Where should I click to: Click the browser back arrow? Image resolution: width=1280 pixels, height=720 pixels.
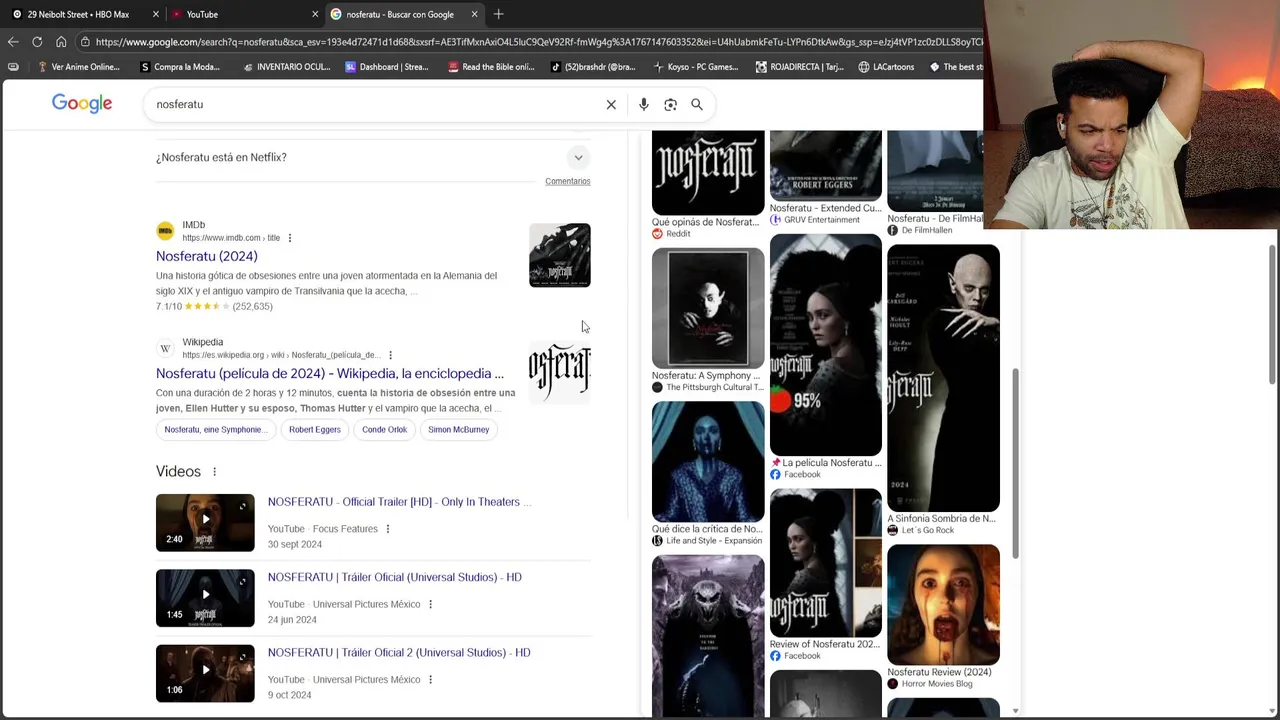click(x=13, y=42)
